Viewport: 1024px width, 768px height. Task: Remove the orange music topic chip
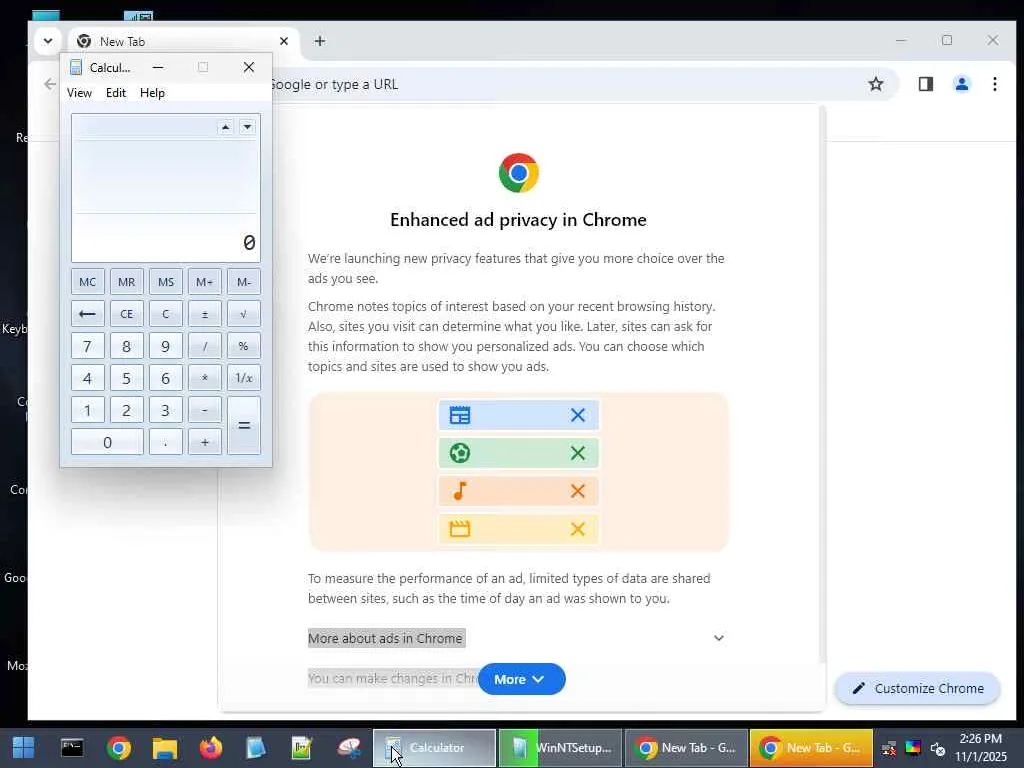coord(577,491)
